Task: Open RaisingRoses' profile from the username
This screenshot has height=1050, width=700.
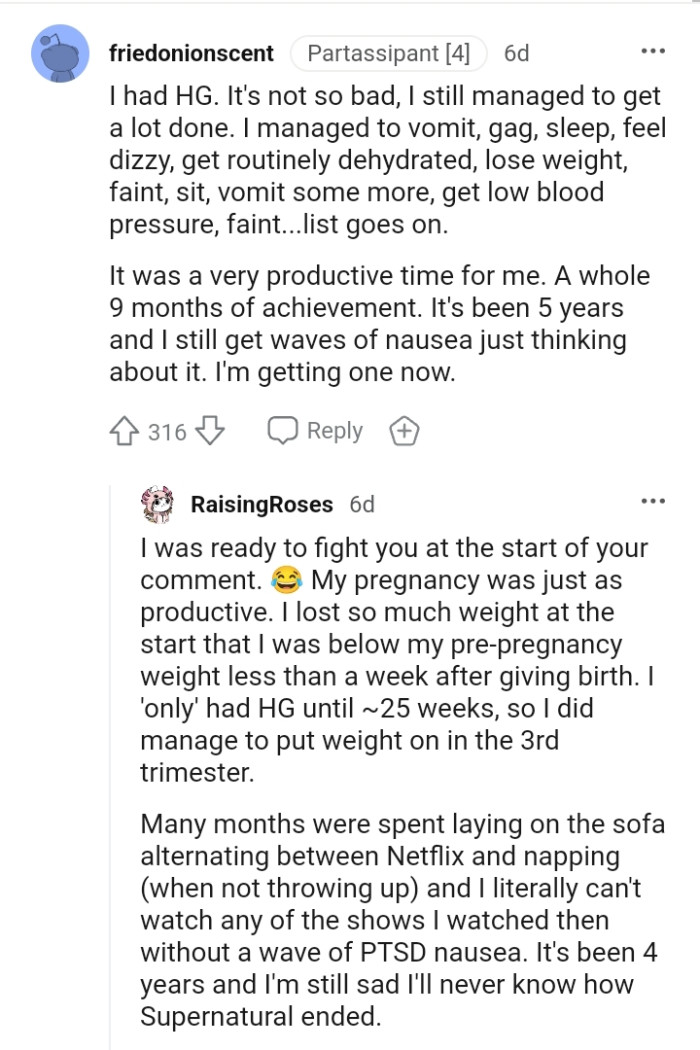Action: (260, 504)
